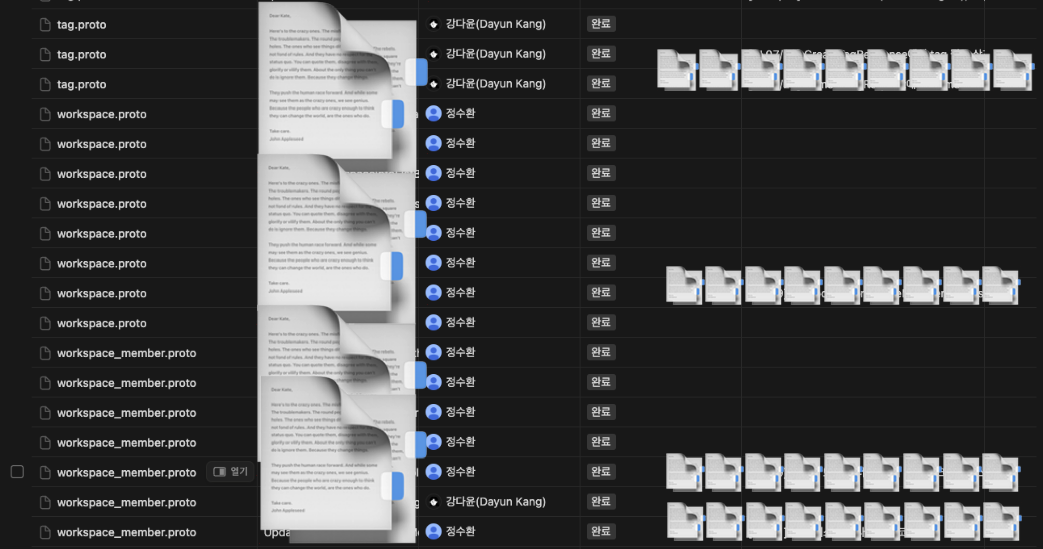Open the second tag.proto page title
Viewport: 1043px width, 549px height.
tap(82, 55)
